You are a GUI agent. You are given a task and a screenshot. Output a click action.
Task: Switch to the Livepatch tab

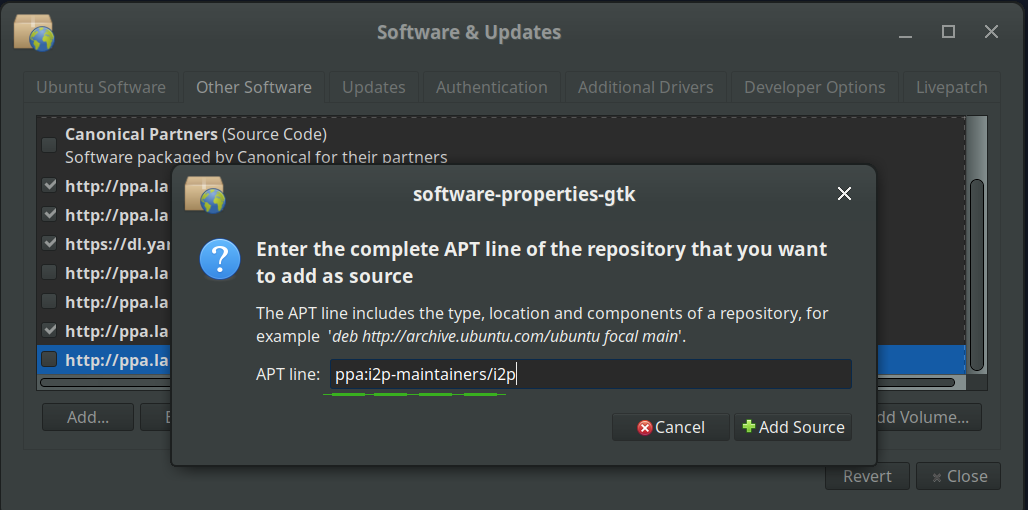[951, 87]
